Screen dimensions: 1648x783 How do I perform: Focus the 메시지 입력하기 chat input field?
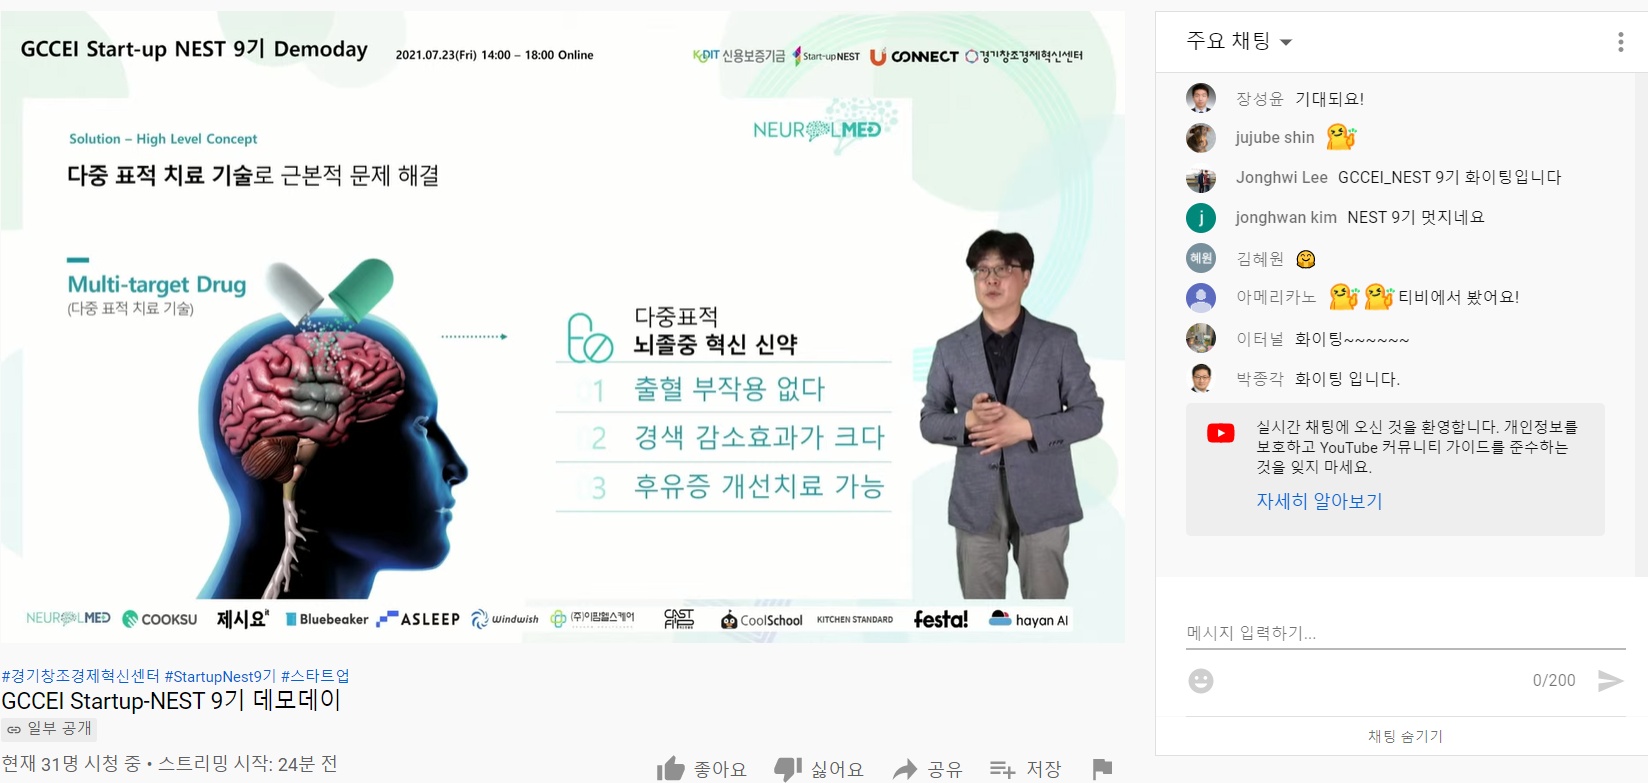tap(1405, 633)
